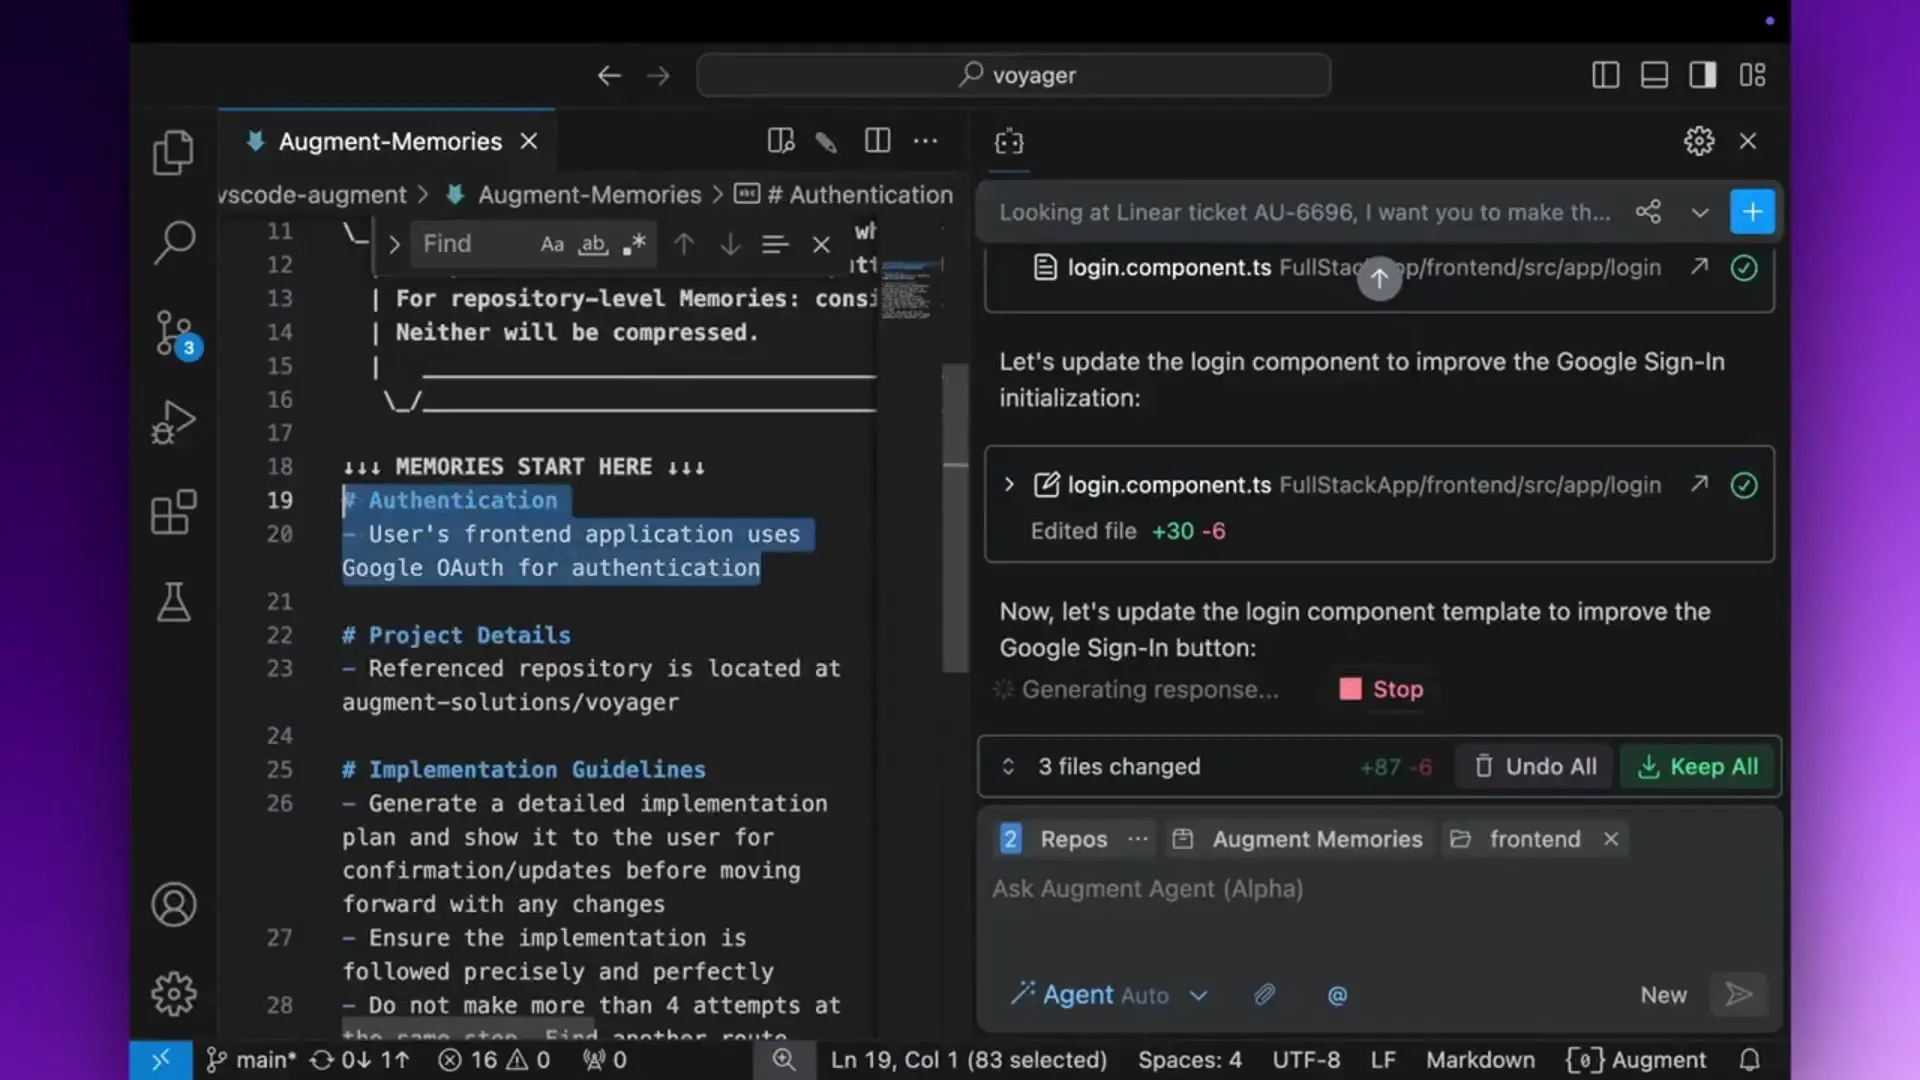
Task: Stop the response generation
Action: [1381, 689]
